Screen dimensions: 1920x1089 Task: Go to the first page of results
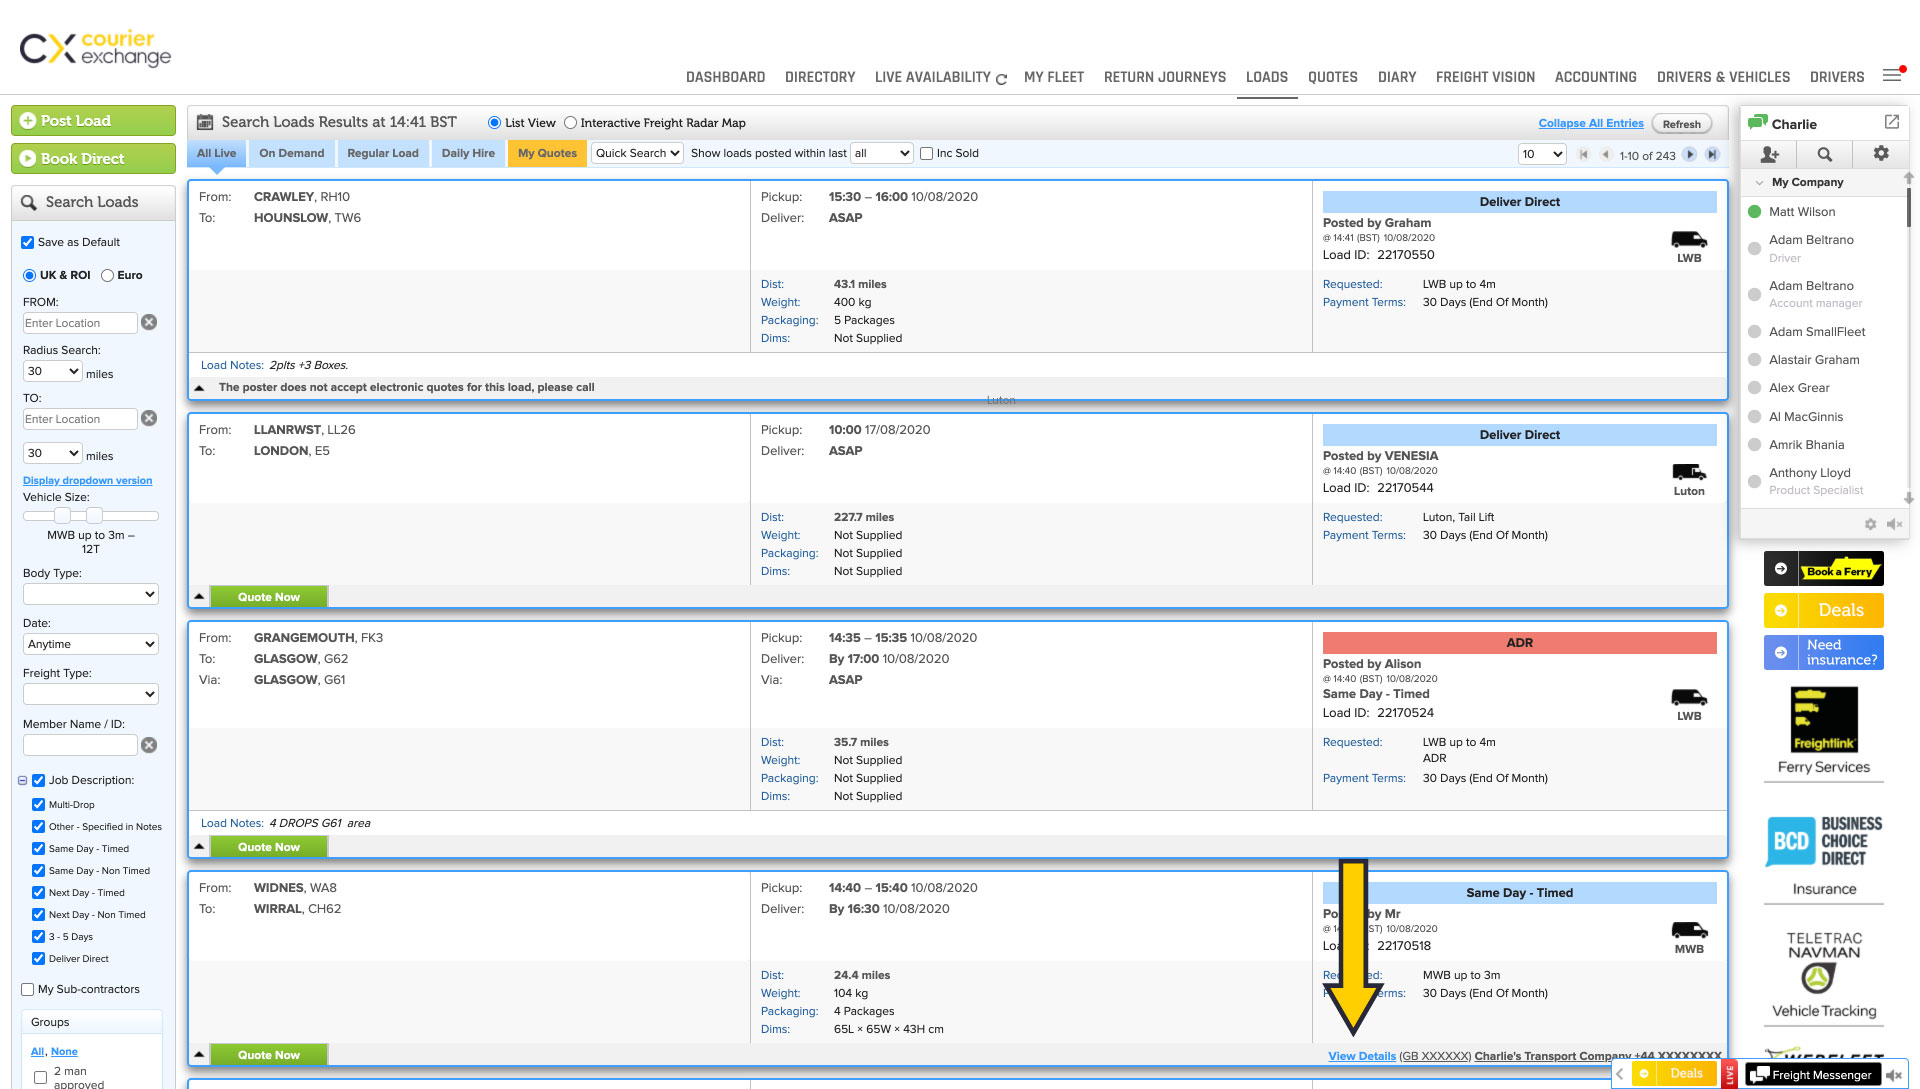pos(1584,154)
